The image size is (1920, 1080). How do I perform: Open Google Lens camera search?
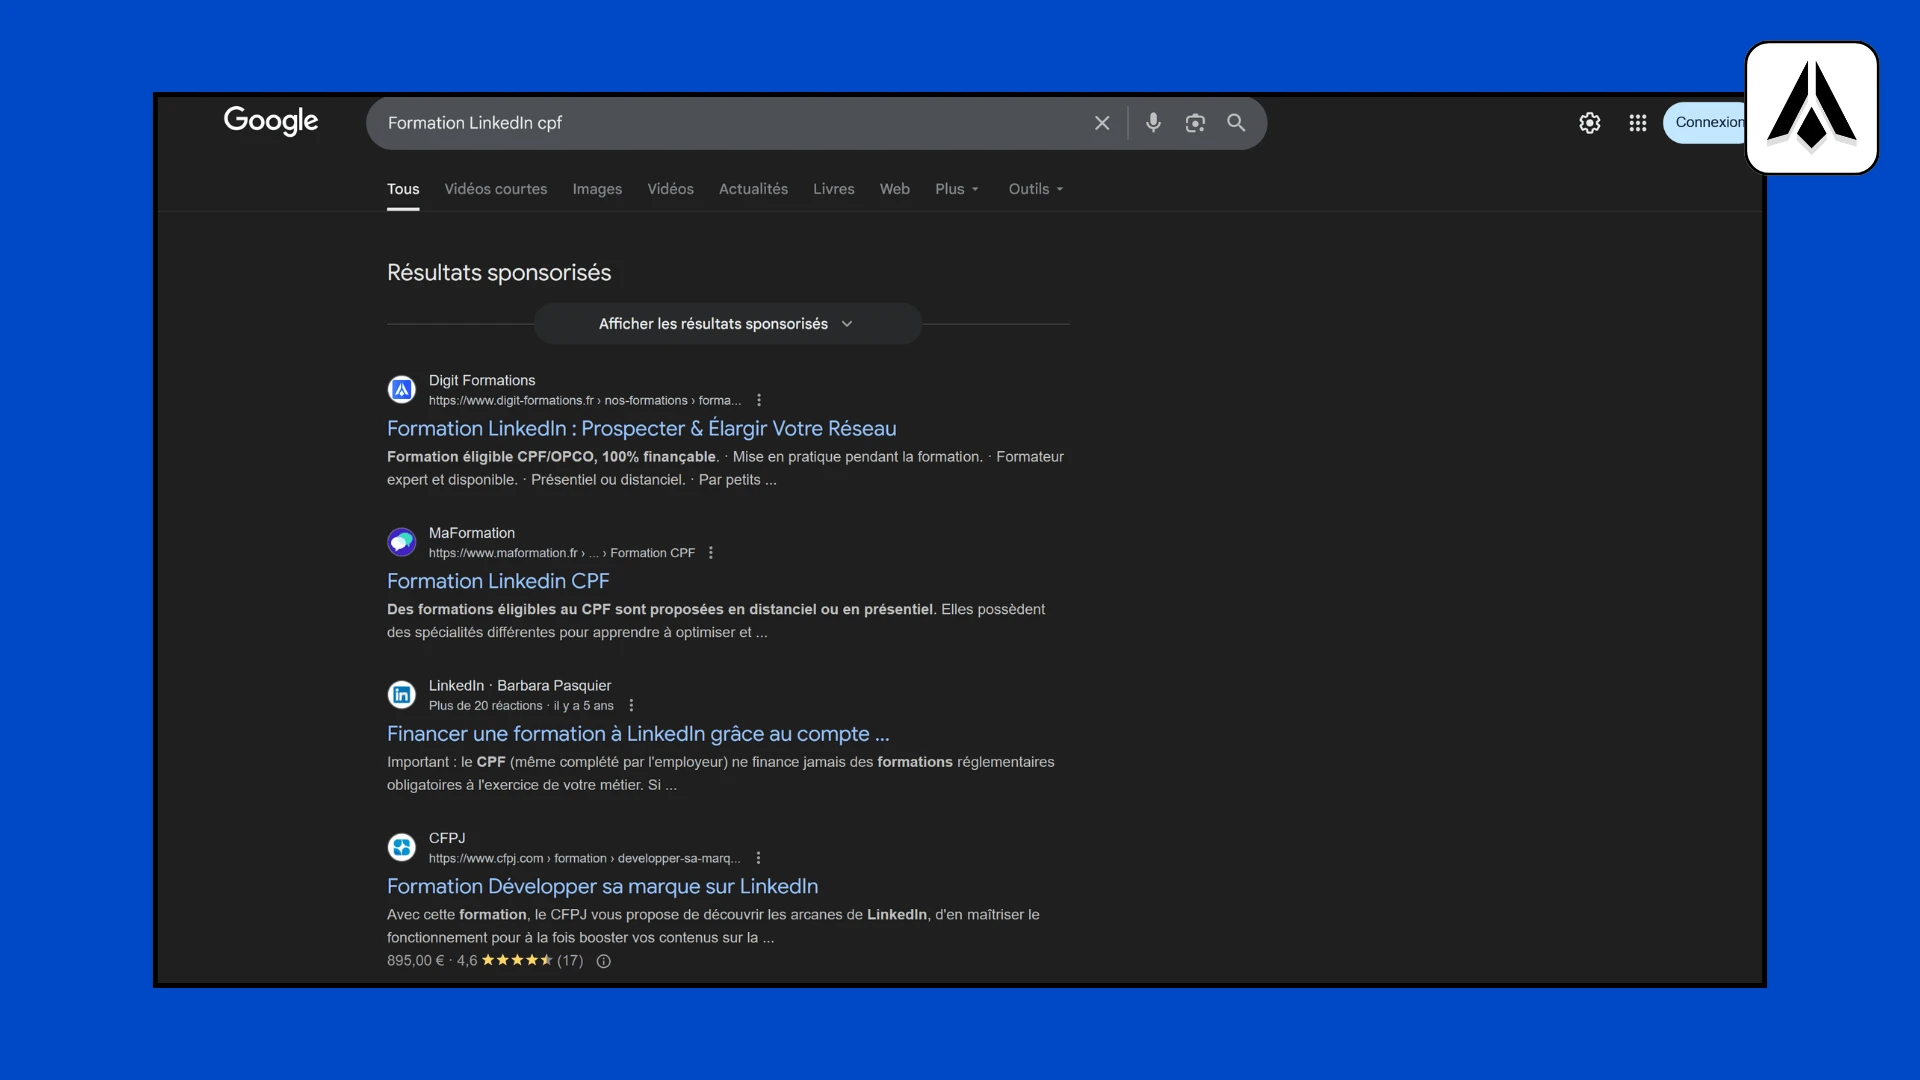[1195, 122]
